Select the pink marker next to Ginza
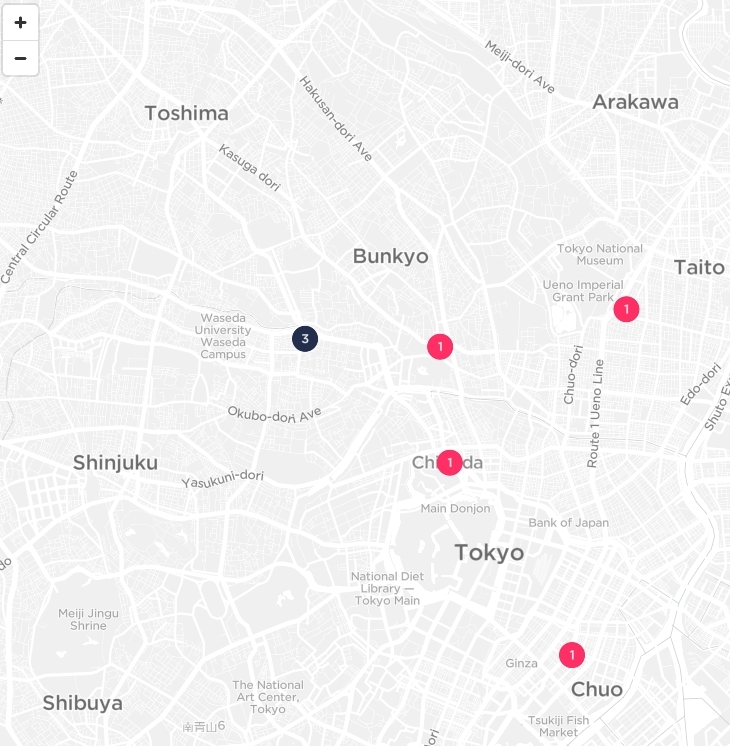730x746 pixels. click(572, 655)
